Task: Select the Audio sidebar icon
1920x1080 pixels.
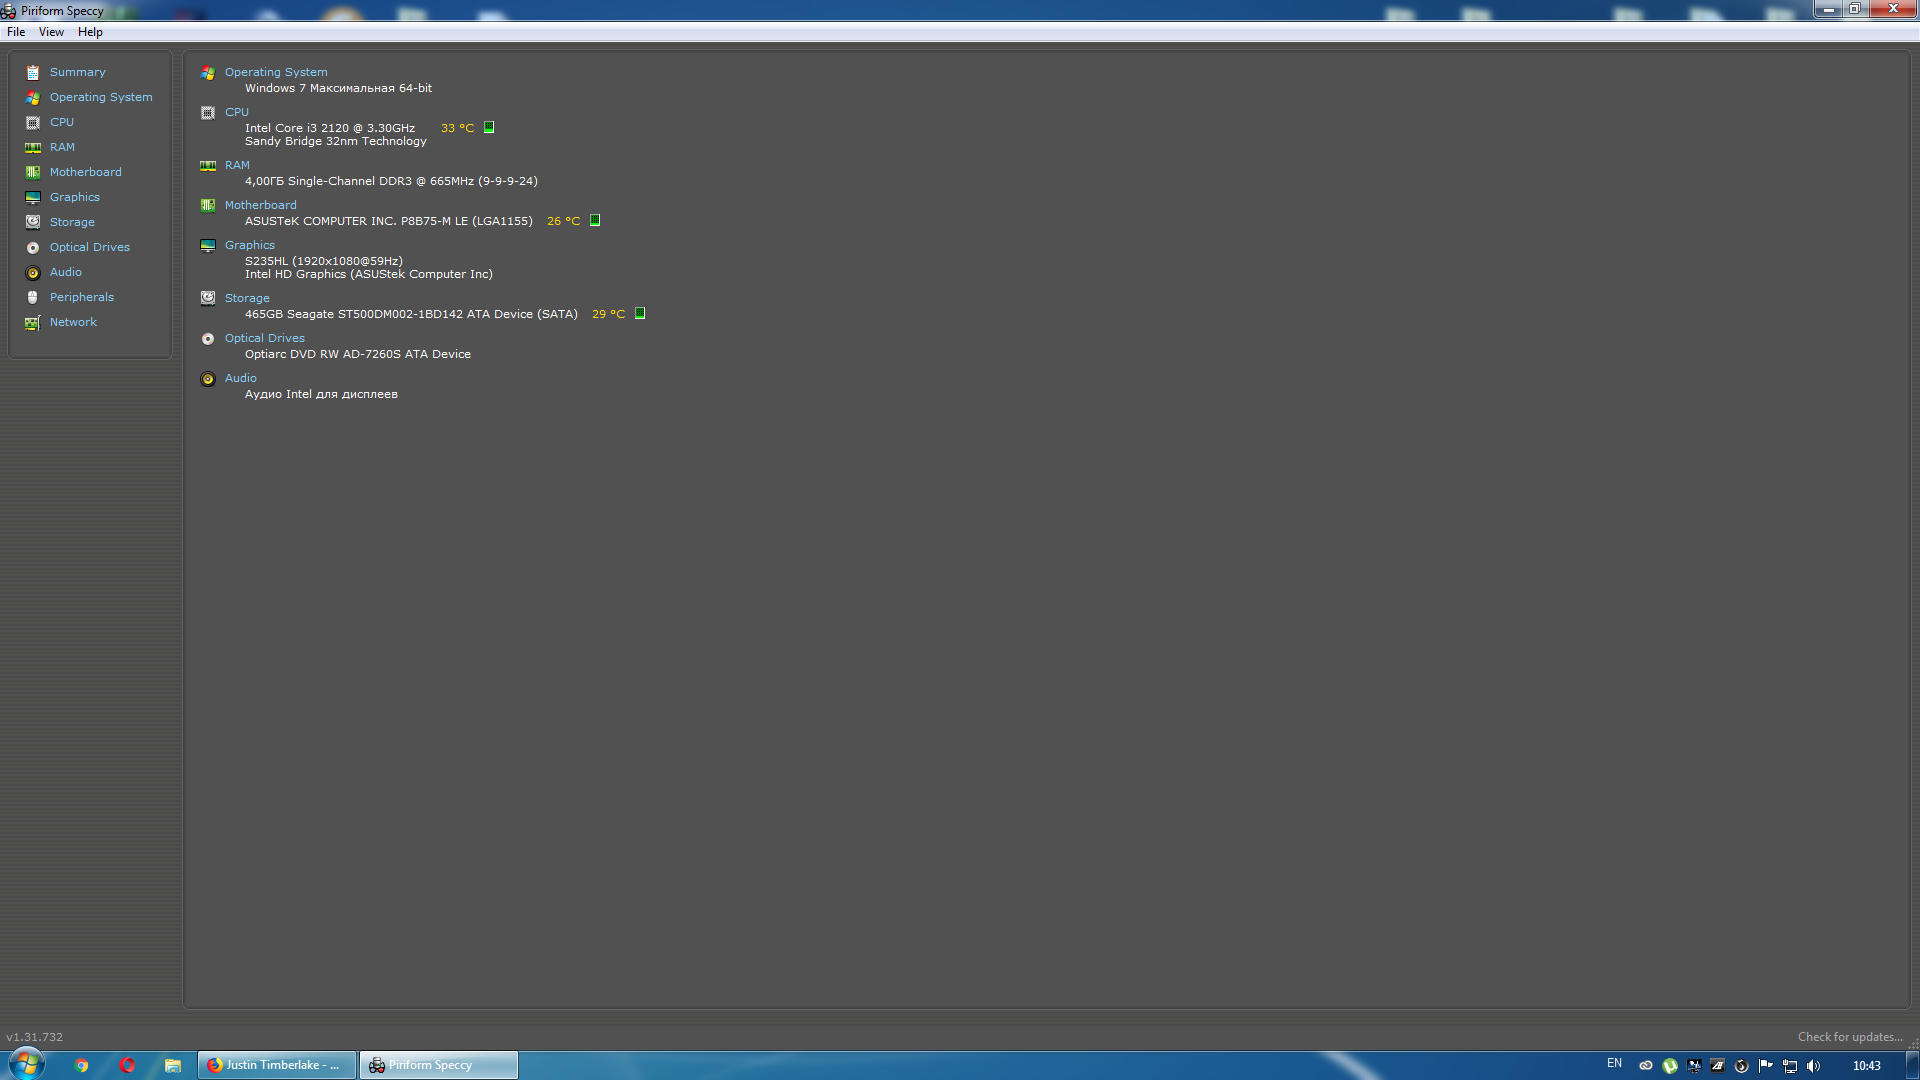Action: pyautogui.click(x=33, y=272)
